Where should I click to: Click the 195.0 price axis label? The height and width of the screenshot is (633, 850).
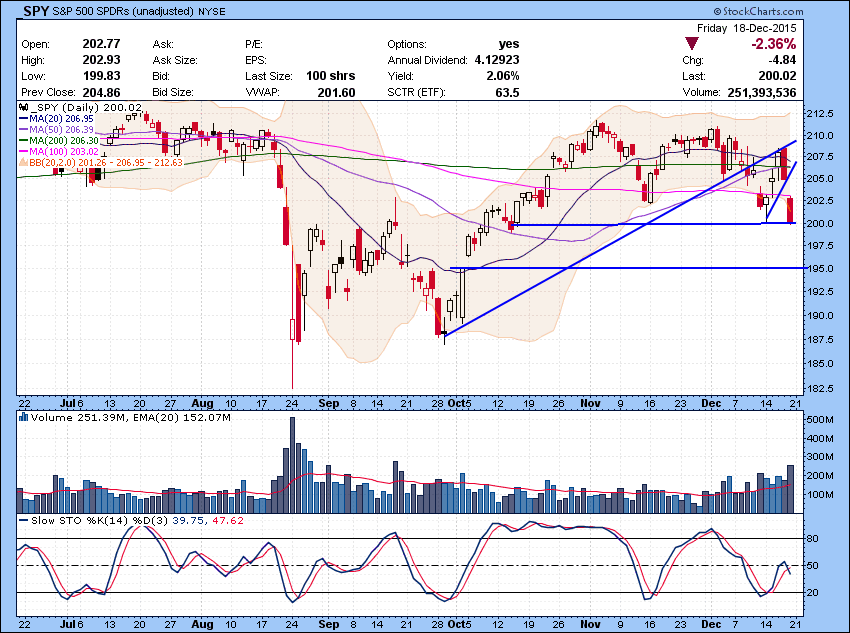[820, 268]
